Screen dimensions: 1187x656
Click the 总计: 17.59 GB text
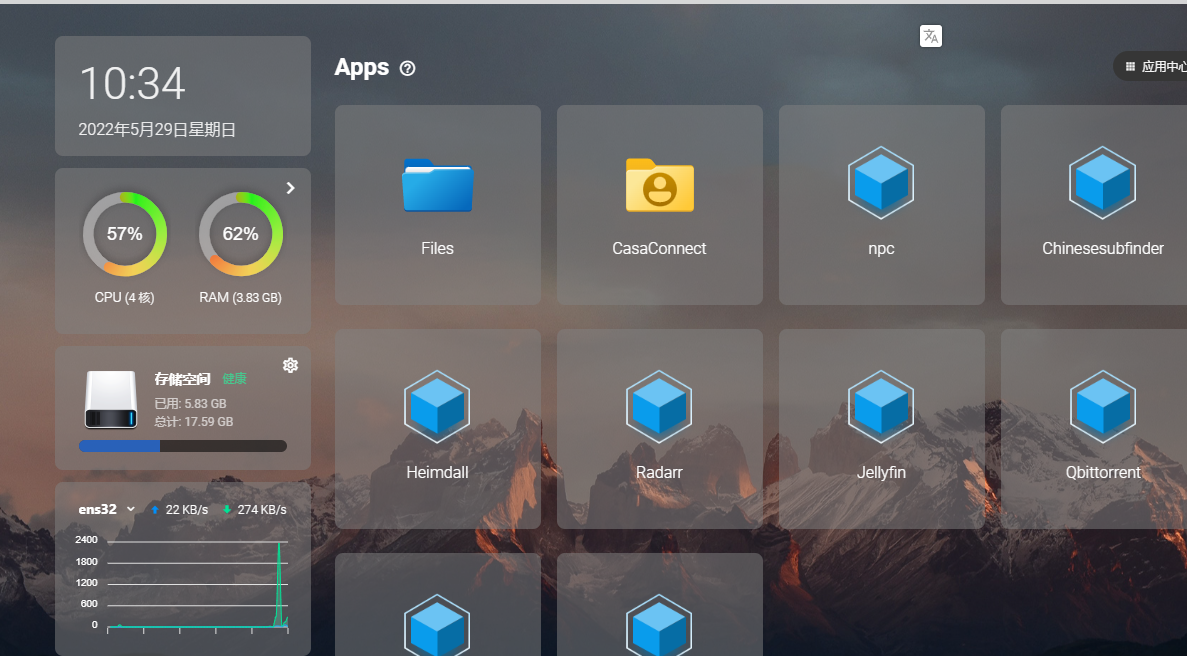194,421
